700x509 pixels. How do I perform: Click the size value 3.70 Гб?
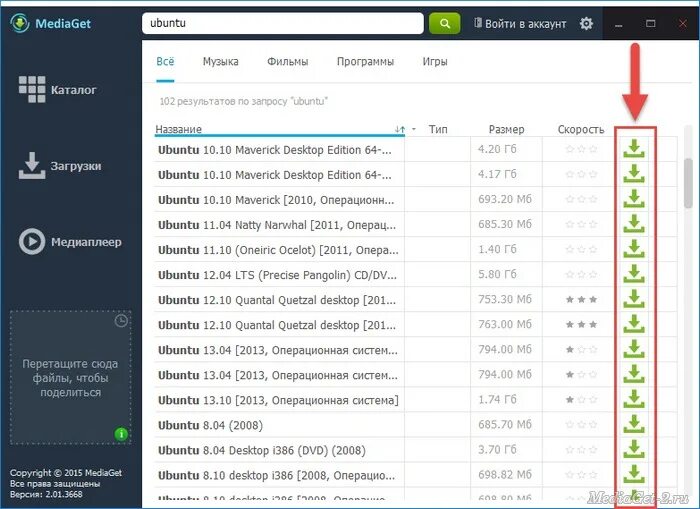tap(497, 449)
